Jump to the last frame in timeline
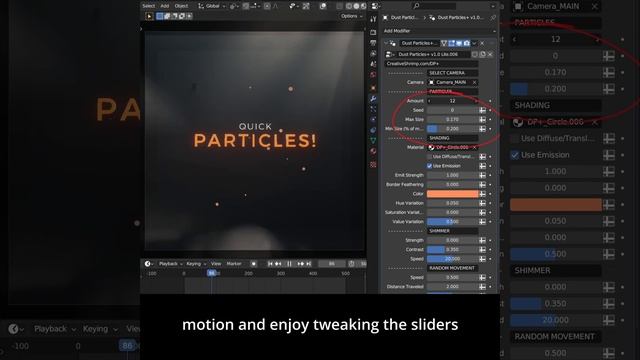 coord(309,264)
